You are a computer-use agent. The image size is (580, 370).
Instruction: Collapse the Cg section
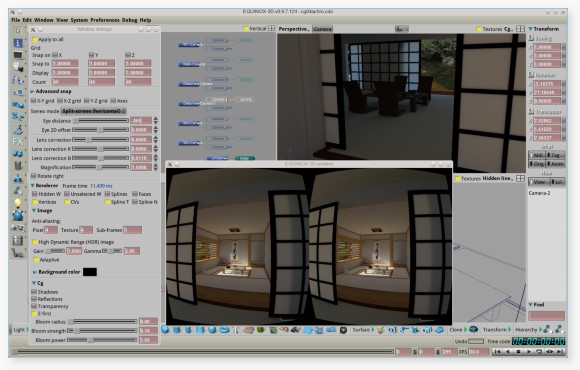[x=34, y=283]
